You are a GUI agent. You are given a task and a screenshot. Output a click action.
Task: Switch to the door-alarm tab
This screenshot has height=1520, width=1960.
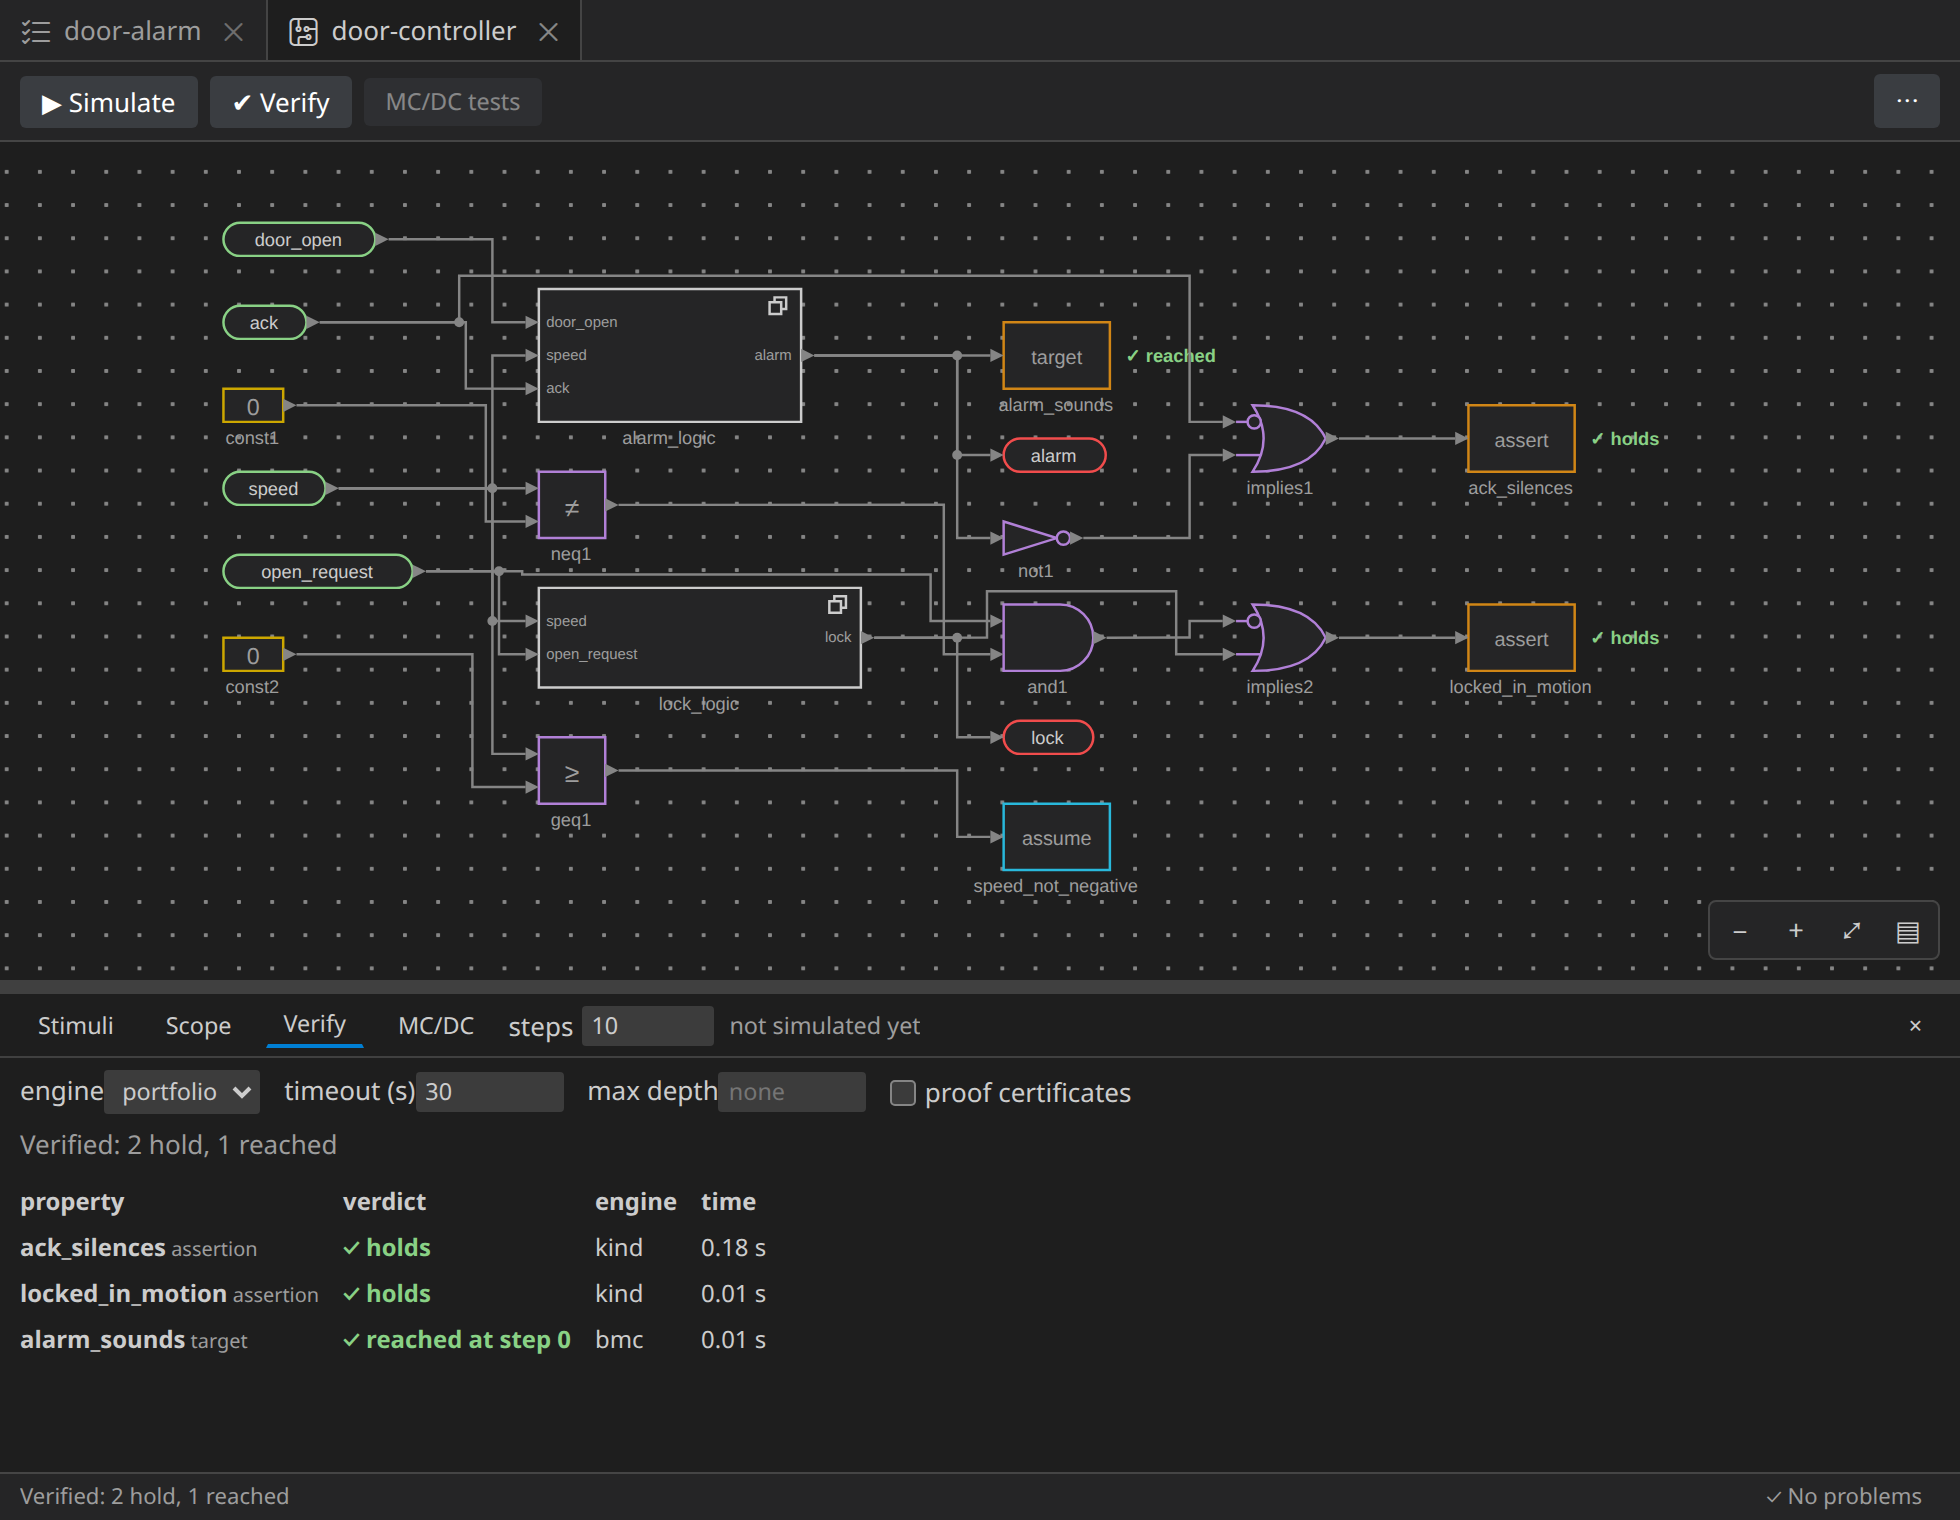click(x=133, y=31)
